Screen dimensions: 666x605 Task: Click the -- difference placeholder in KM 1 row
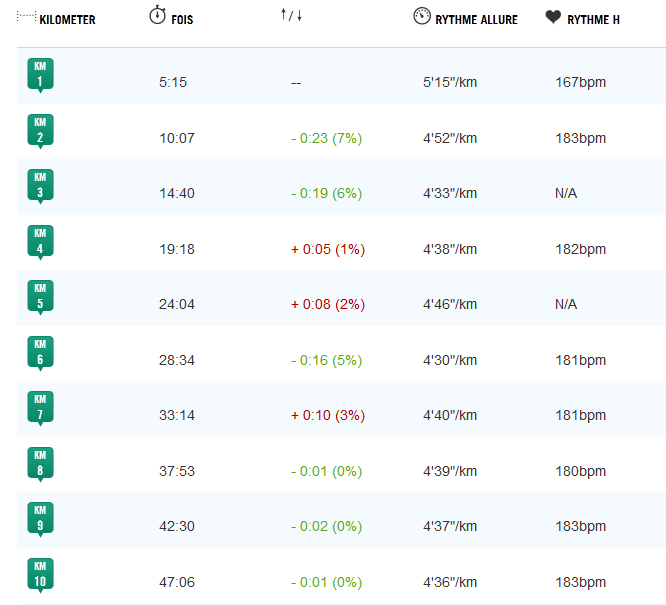coord(296,83)
